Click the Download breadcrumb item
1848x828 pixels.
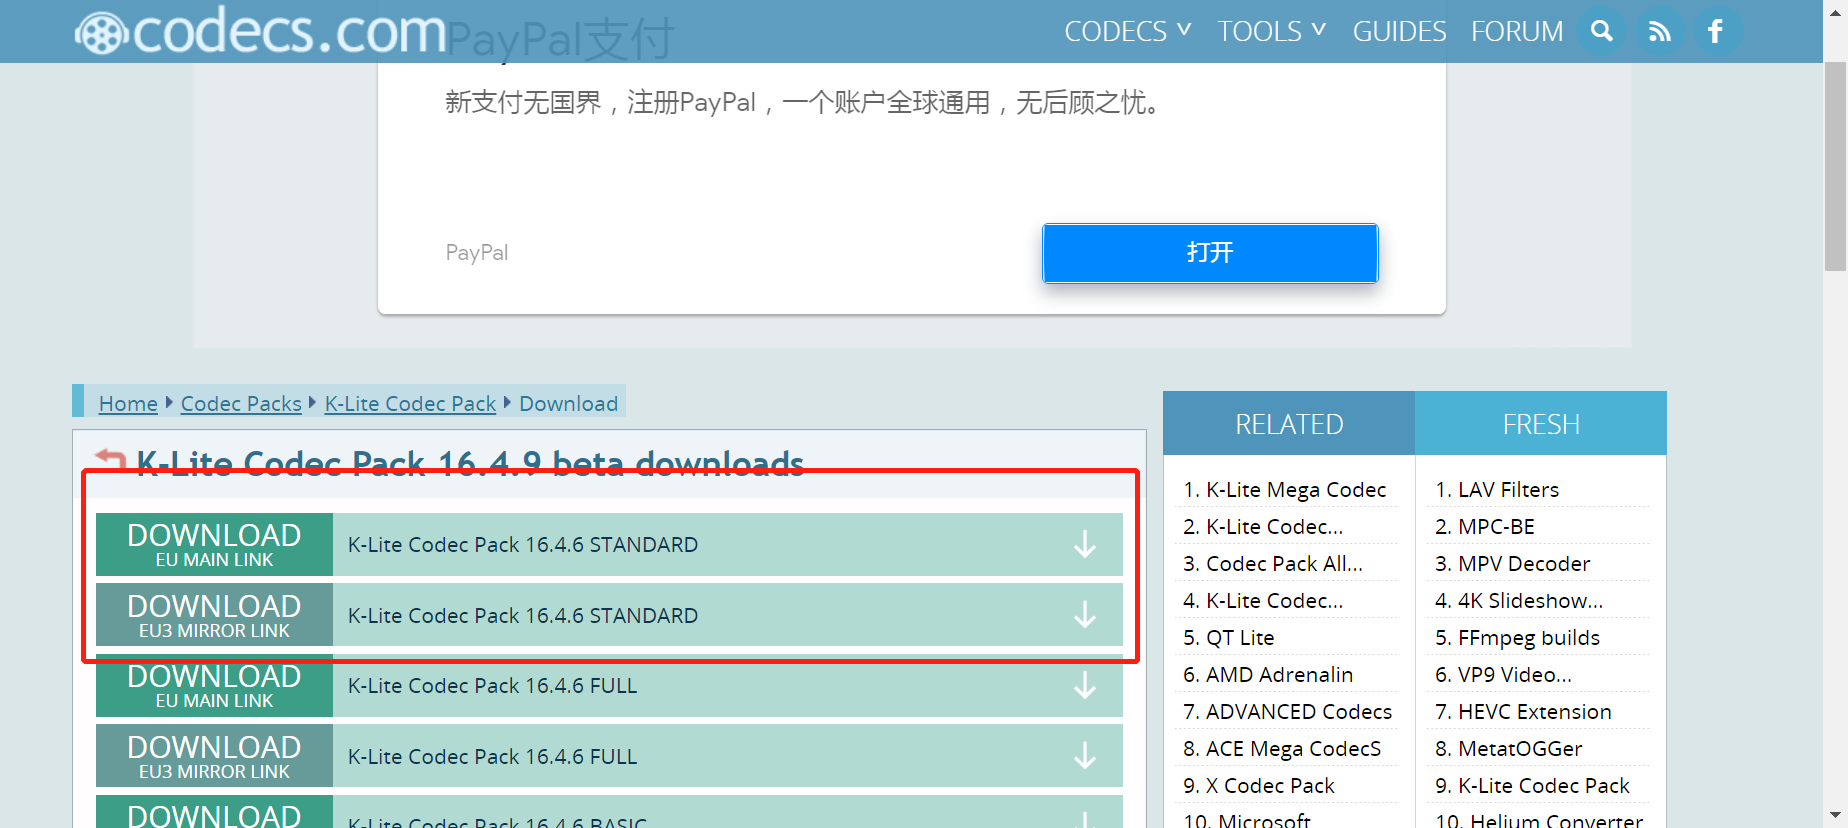(x=568, y=404)
